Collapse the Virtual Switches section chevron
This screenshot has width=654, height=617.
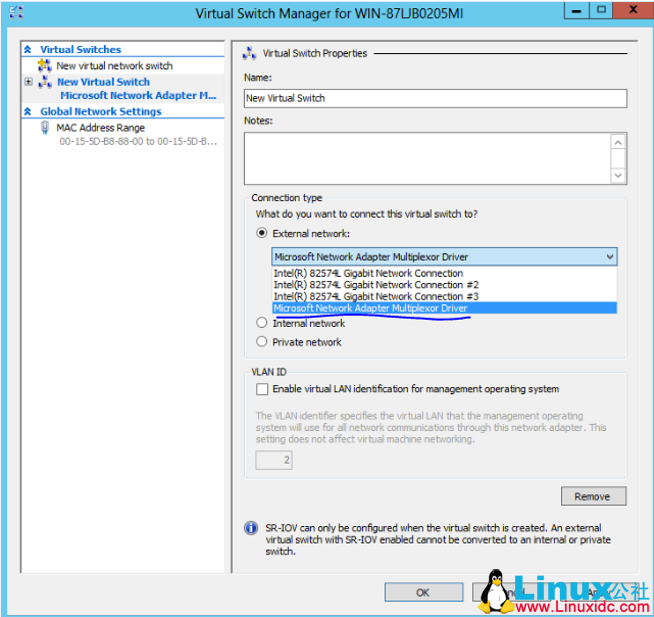[x=28, y=50]
